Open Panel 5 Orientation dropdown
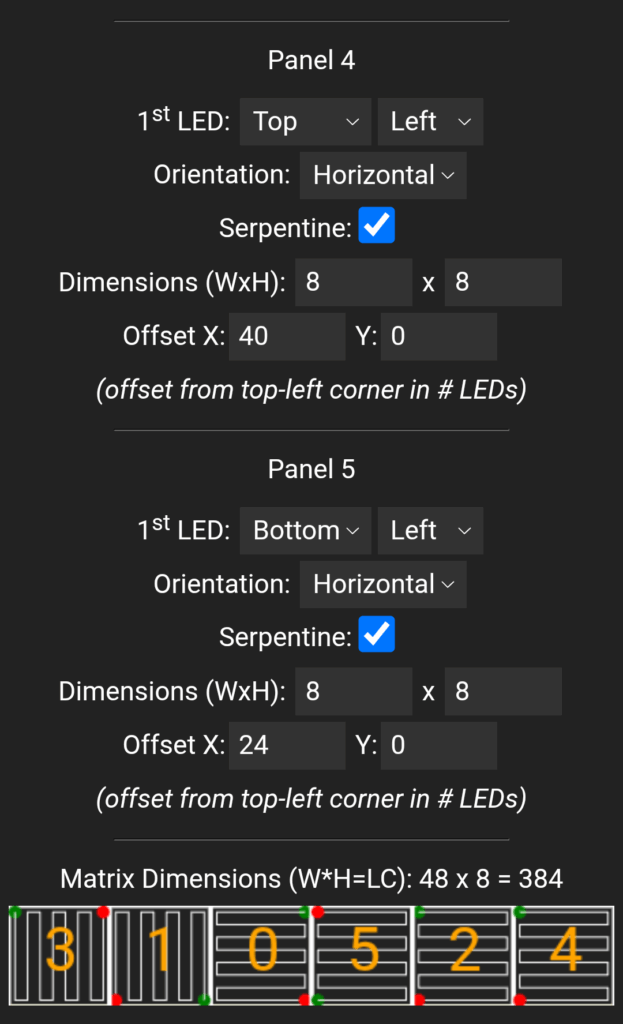Image resolution: width=623 pixels, height=1024 pixels. pos(383,584)
